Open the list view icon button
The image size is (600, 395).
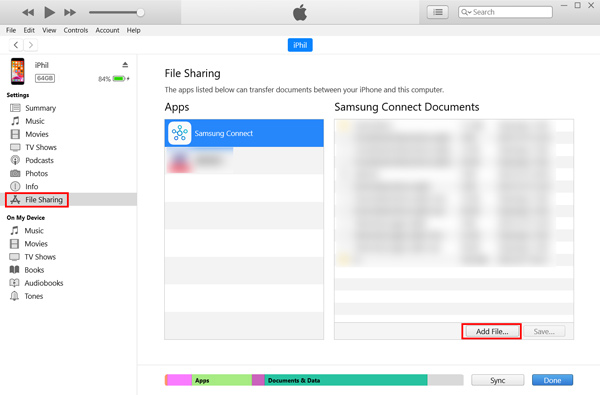(438, 12)
